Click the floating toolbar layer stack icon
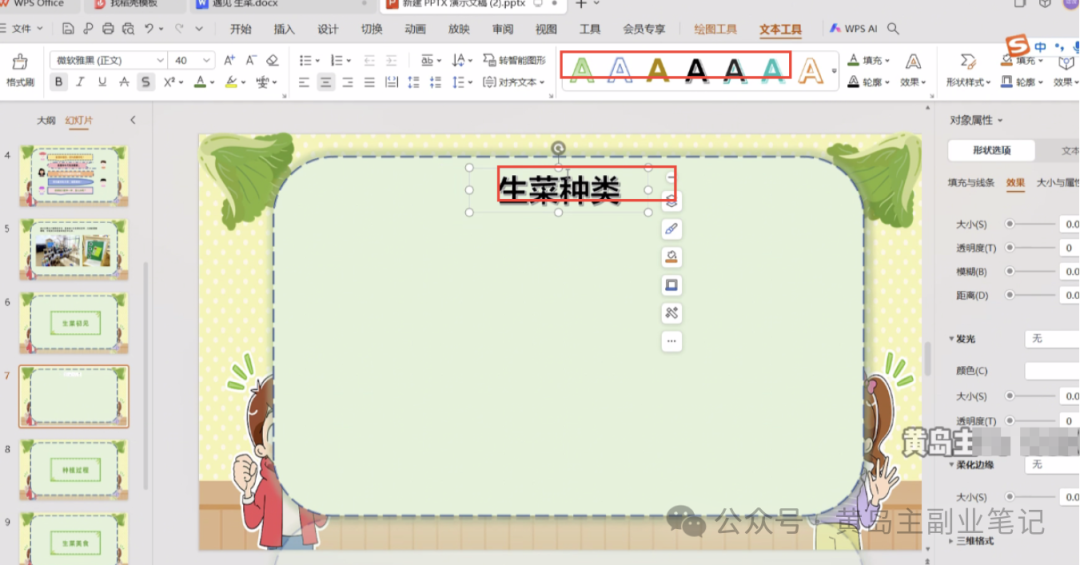 tap(672, 200)
